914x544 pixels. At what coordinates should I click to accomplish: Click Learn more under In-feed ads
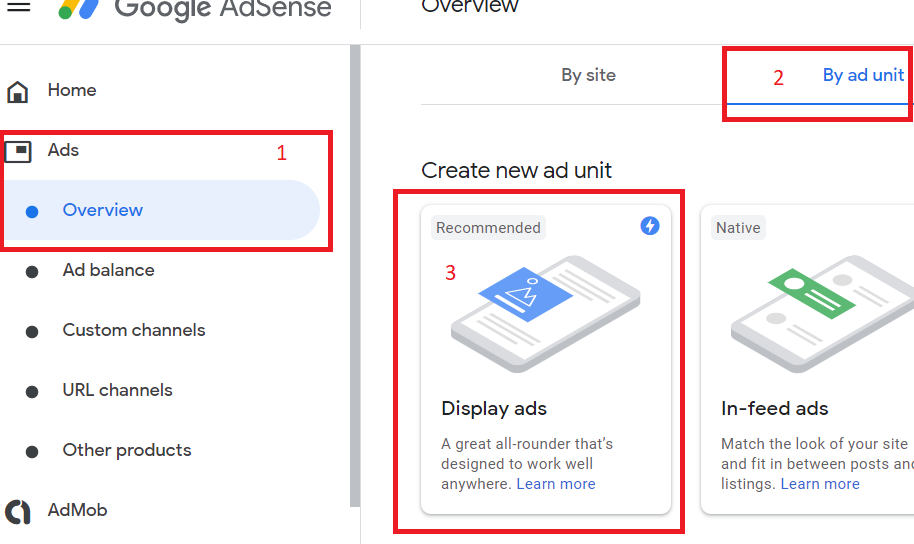820,484
